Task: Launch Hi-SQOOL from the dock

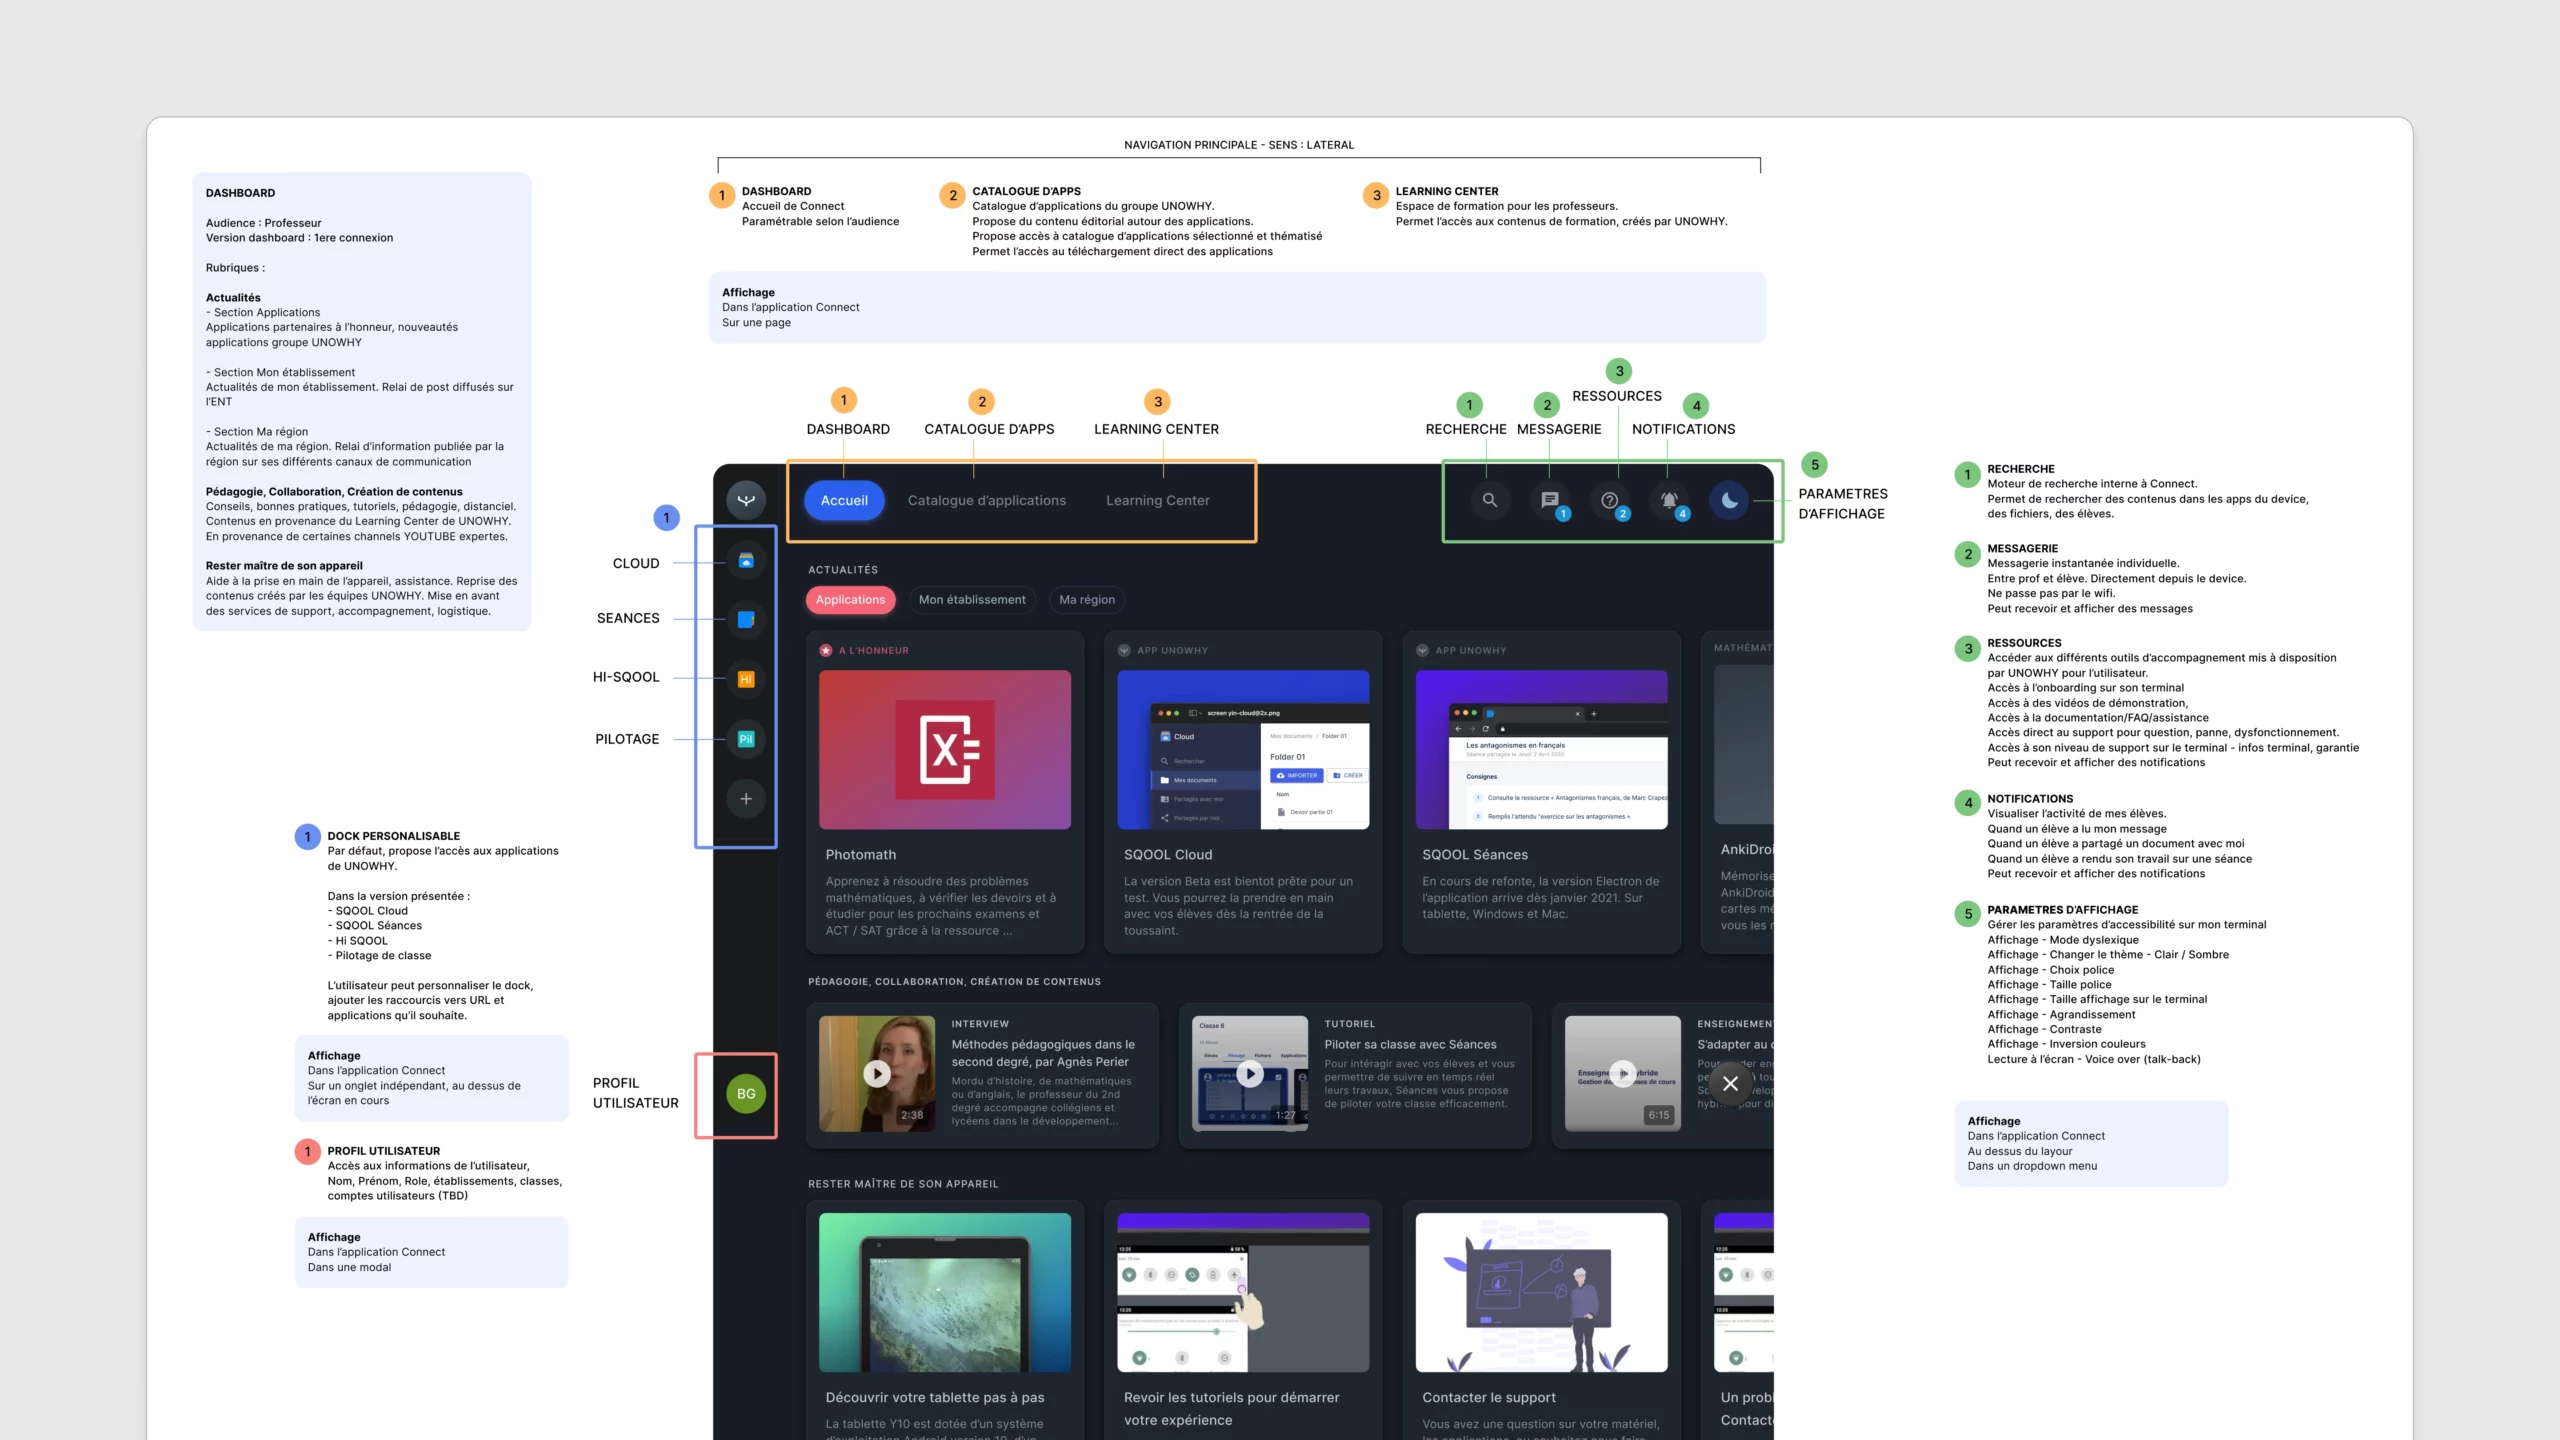Action: [745, 679]
